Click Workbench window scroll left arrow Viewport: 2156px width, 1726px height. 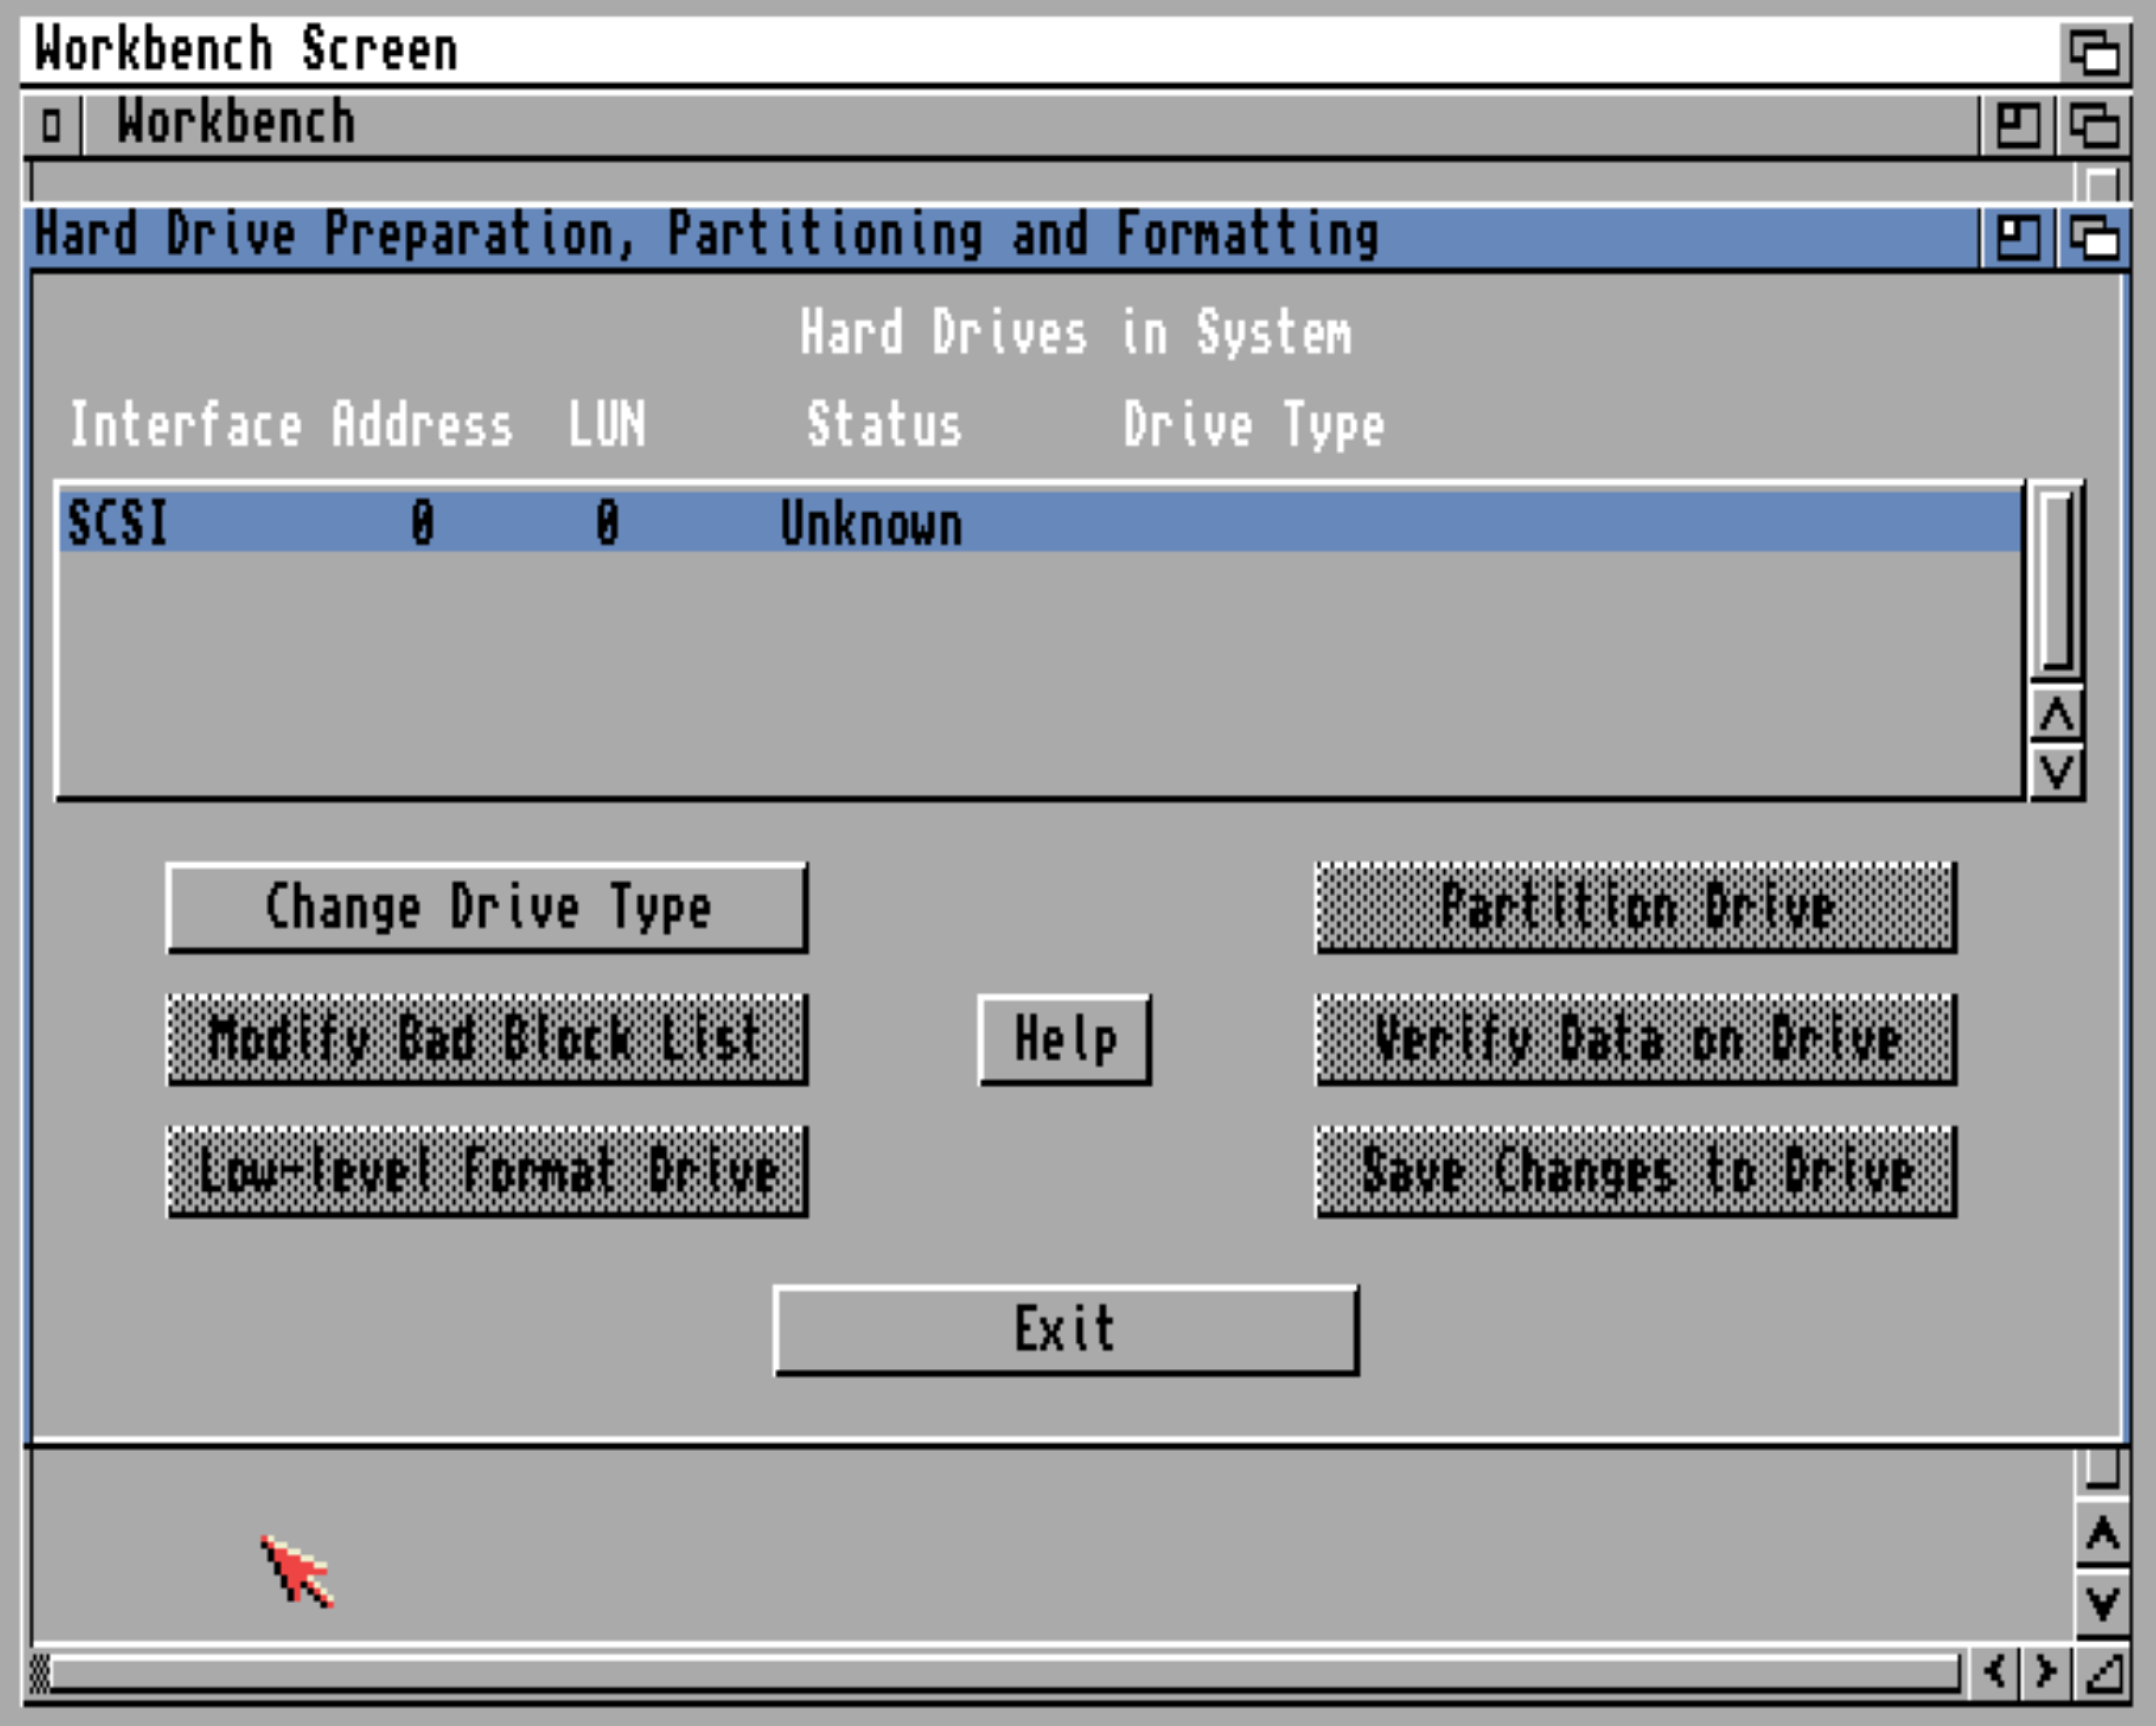tap(1994, 1671)
